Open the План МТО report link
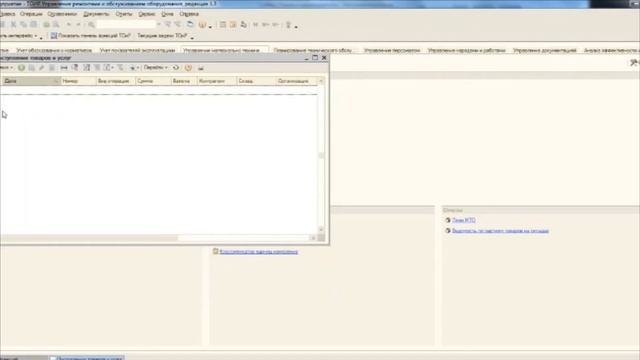Viewport: 640px width, 360px height. 464,220
